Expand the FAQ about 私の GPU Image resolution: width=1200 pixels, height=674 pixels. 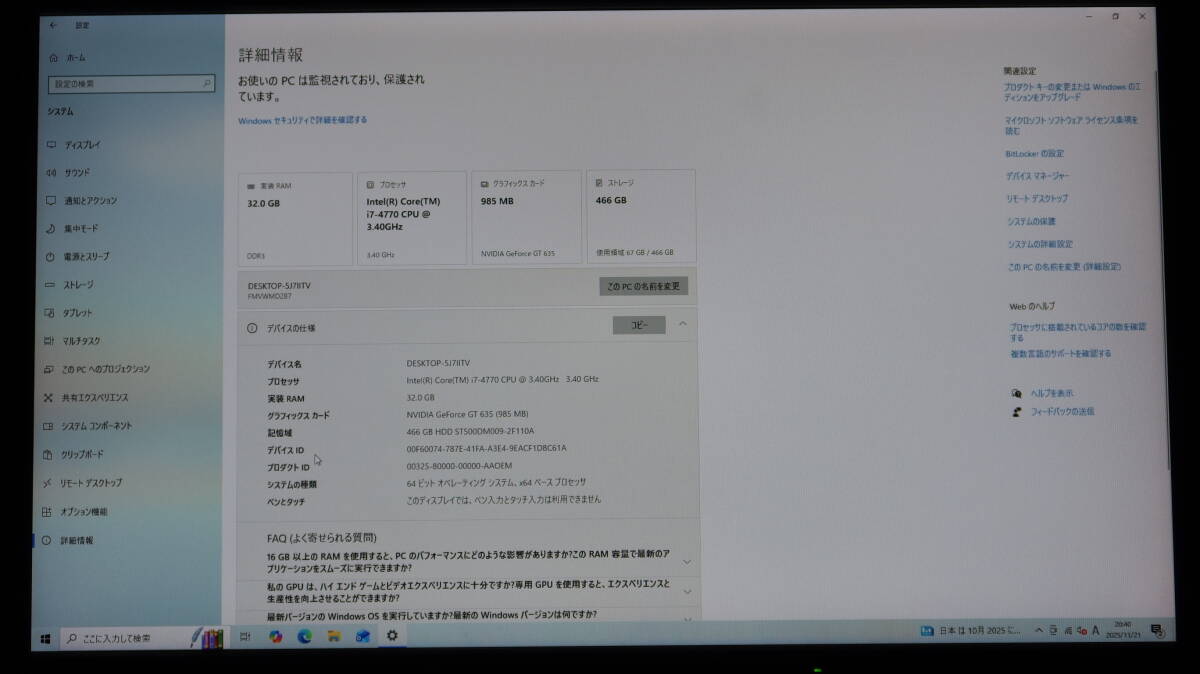click(687, 591)
